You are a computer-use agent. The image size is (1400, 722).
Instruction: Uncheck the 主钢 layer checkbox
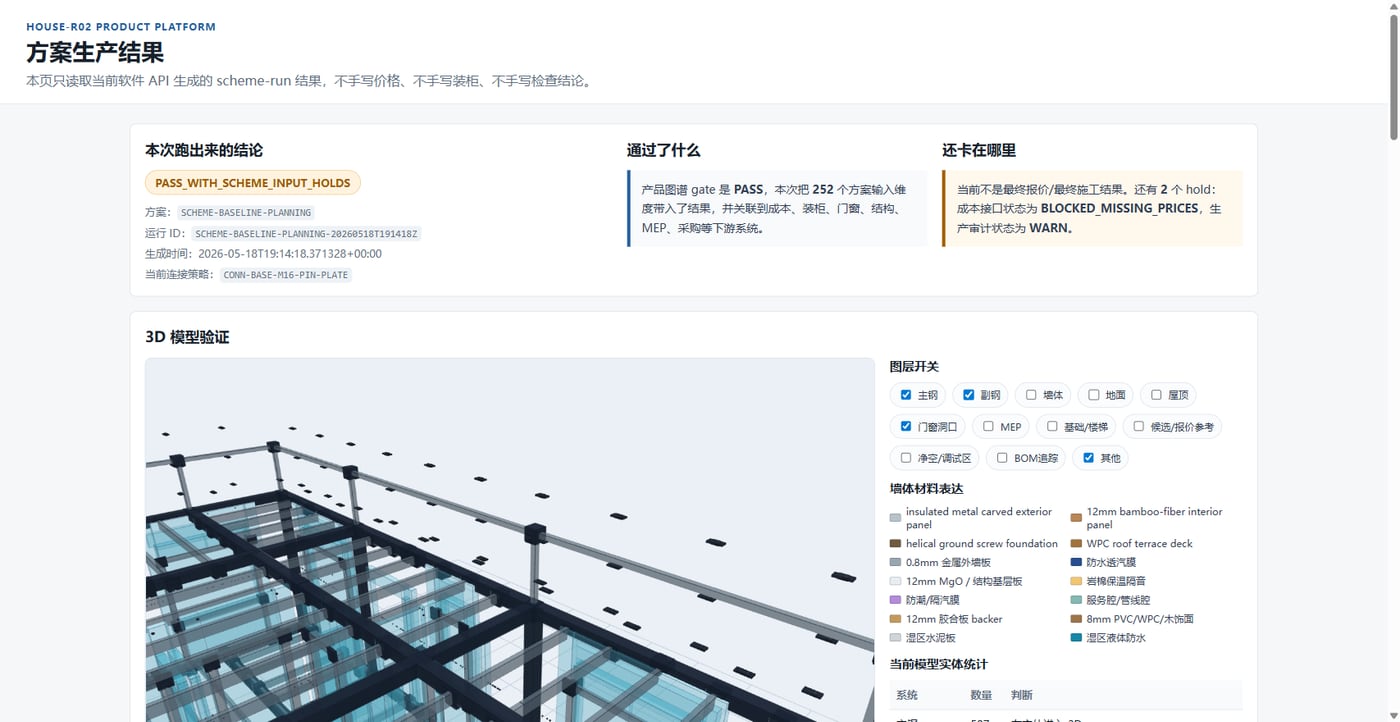click(906, 395)
